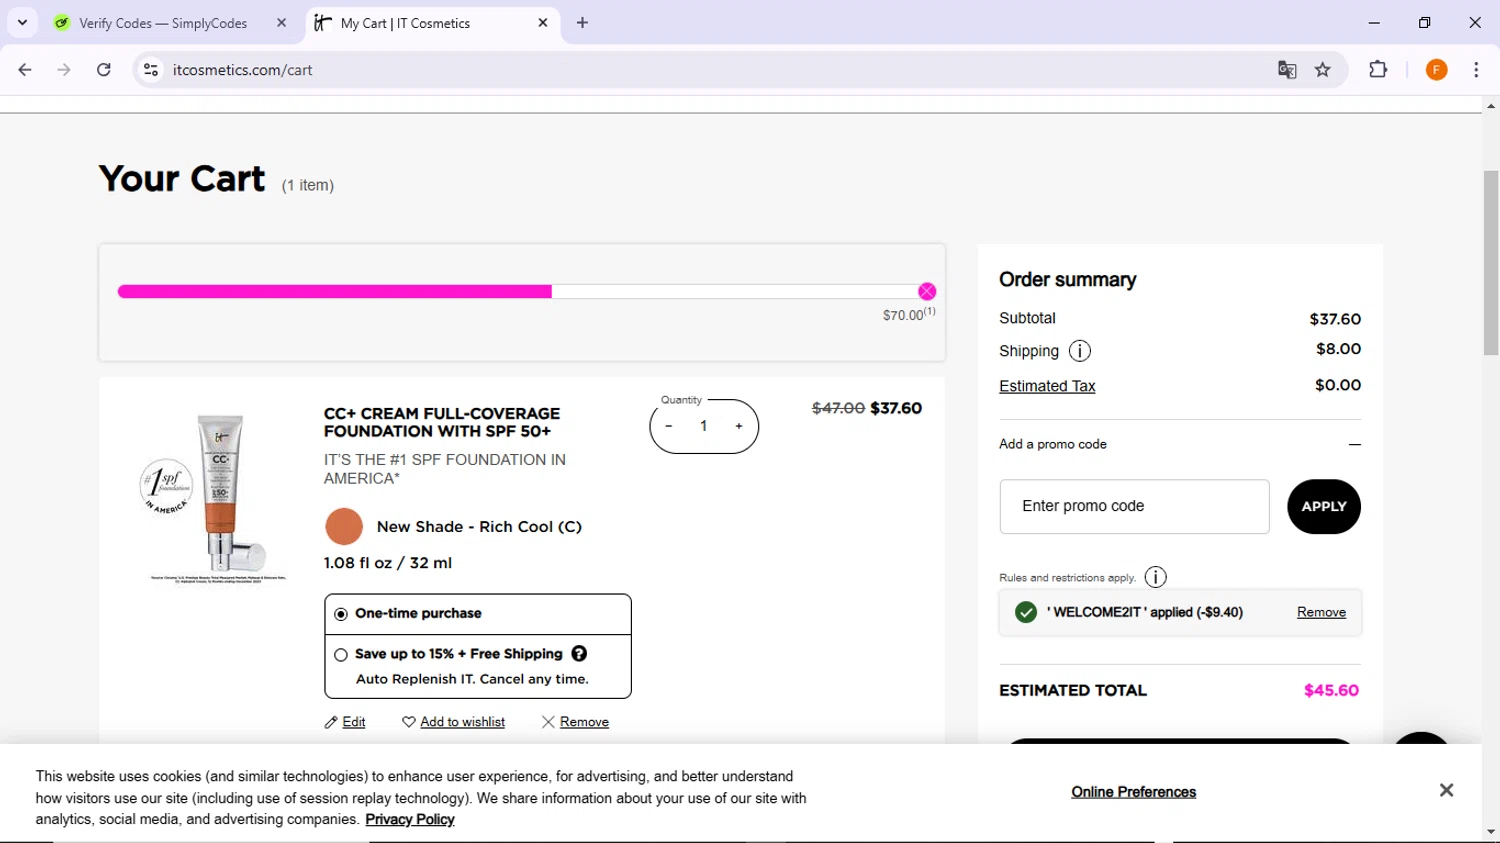Screen dimensions: 1500x843
Task: Open the CC+ Cream Full-Coverage Foundation title
Action: 442,422
